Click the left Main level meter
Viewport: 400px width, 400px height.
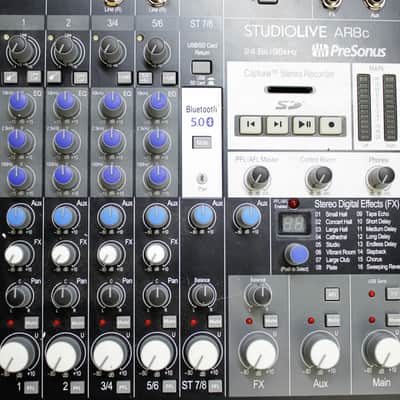pos(364,107)
